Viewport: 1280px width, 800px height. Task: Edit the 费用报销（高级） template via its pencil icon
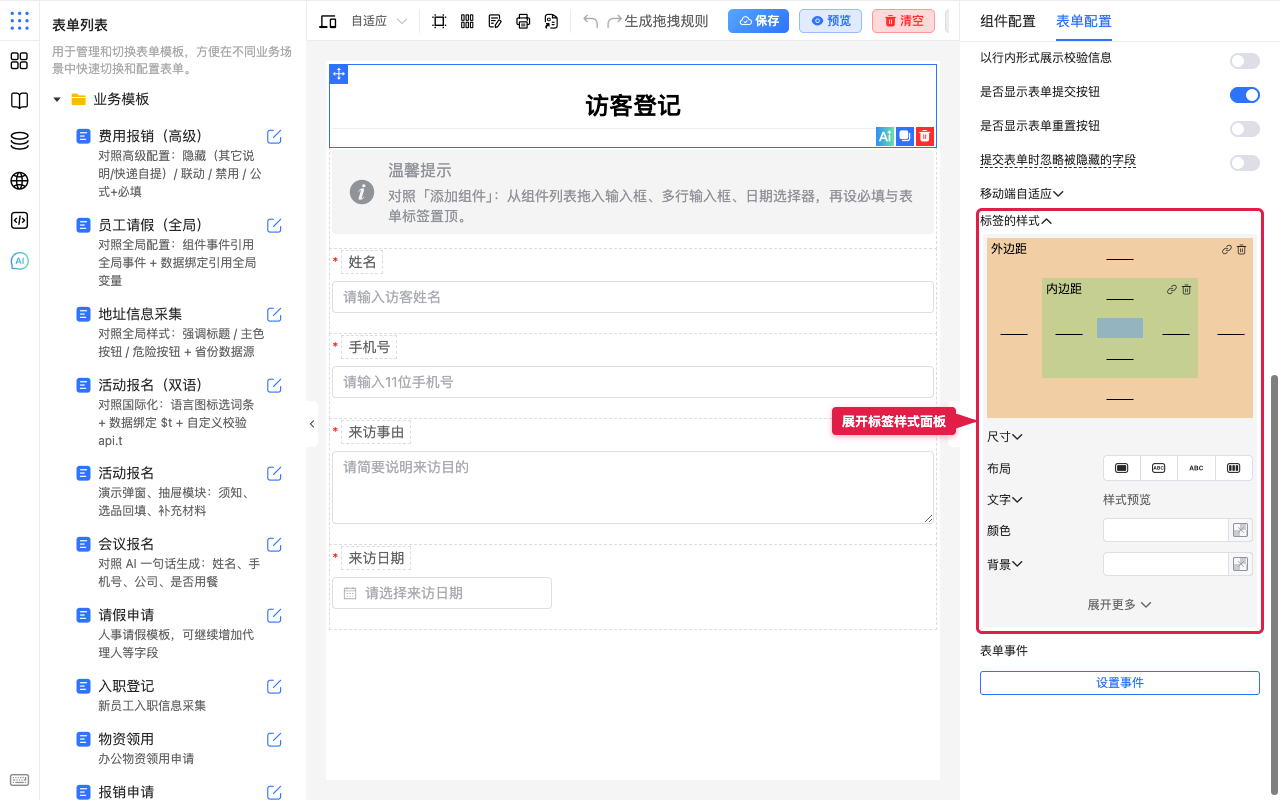[274, 136]
